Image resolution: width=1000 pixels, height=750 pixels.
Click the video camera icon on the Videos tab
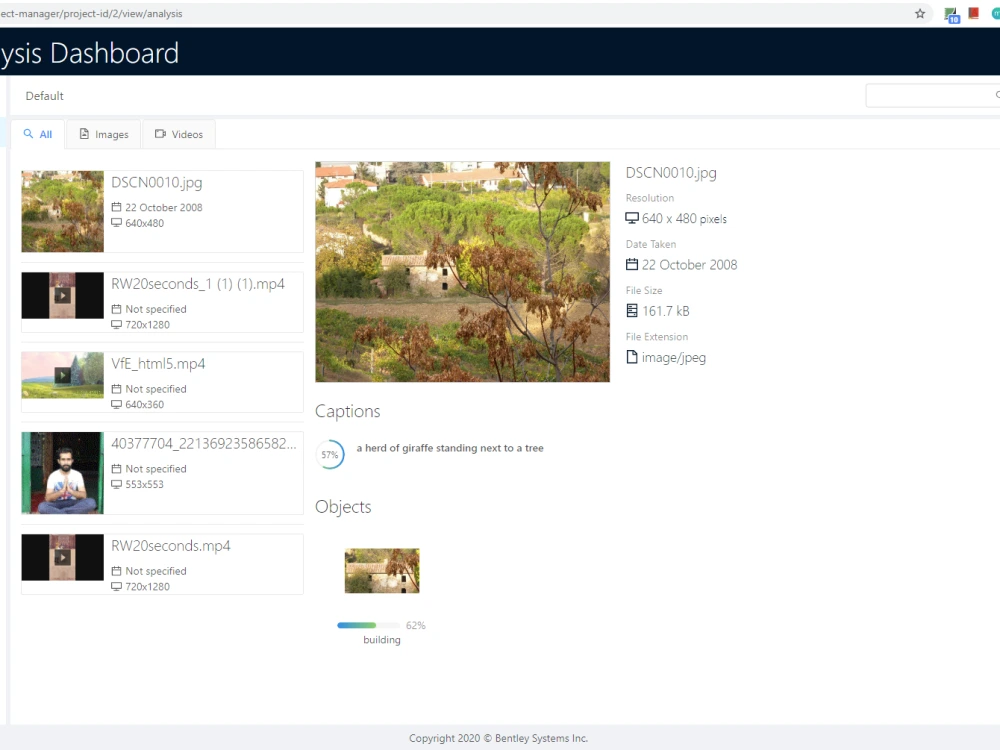pyautogui.click(x=159, y=133)
